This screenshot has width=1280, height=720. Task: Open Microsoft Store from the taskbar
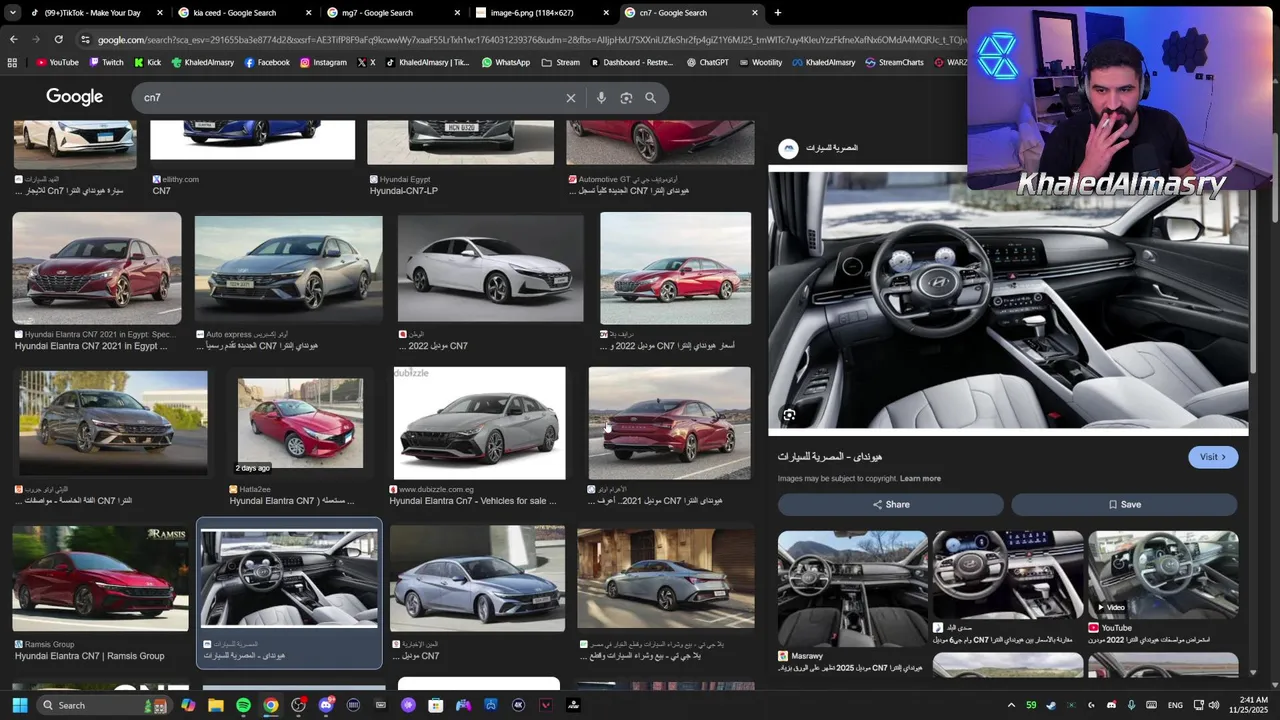435,705
